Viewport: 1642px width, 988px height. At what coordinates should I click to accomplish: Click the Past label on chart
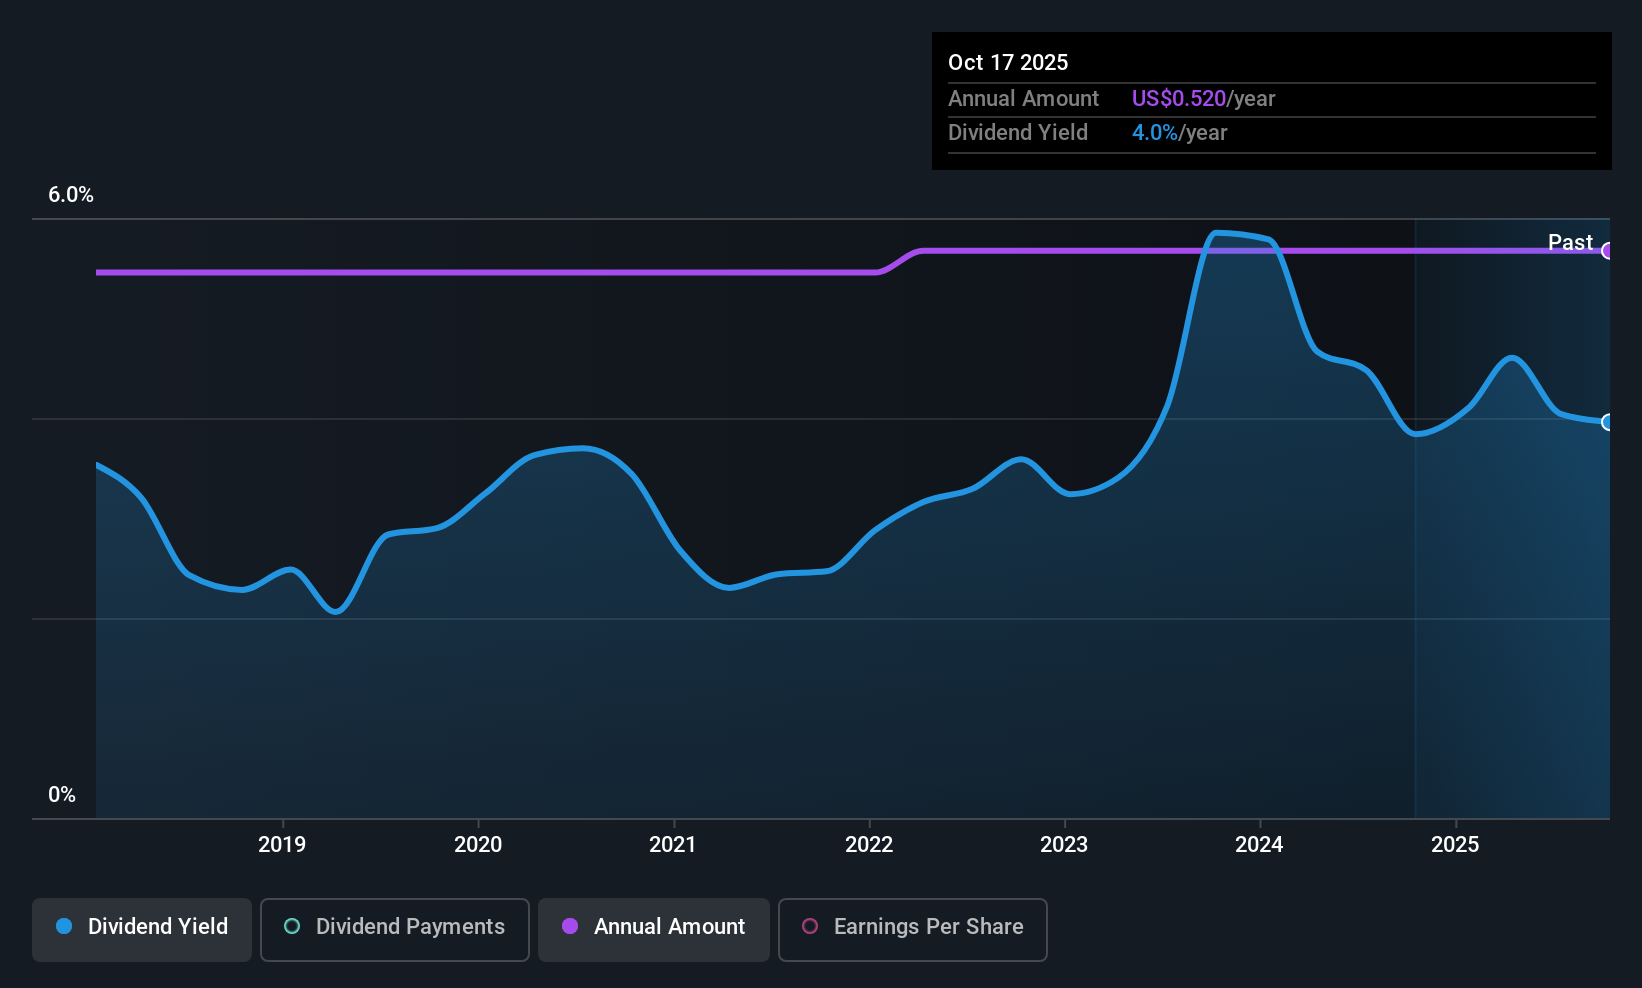pos(1570,242)
